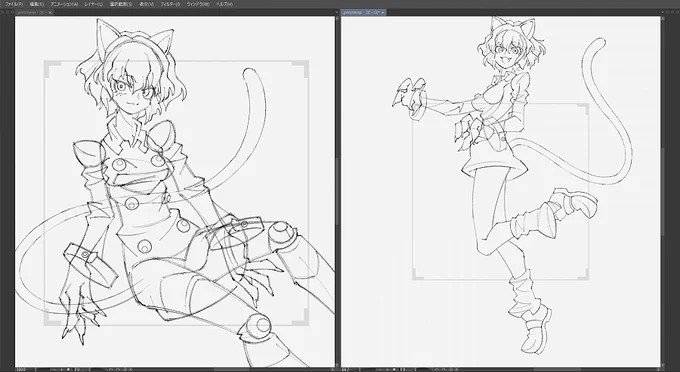
Task: Open the ヘルプ (Help) menu
Action: tap(224, 4)
